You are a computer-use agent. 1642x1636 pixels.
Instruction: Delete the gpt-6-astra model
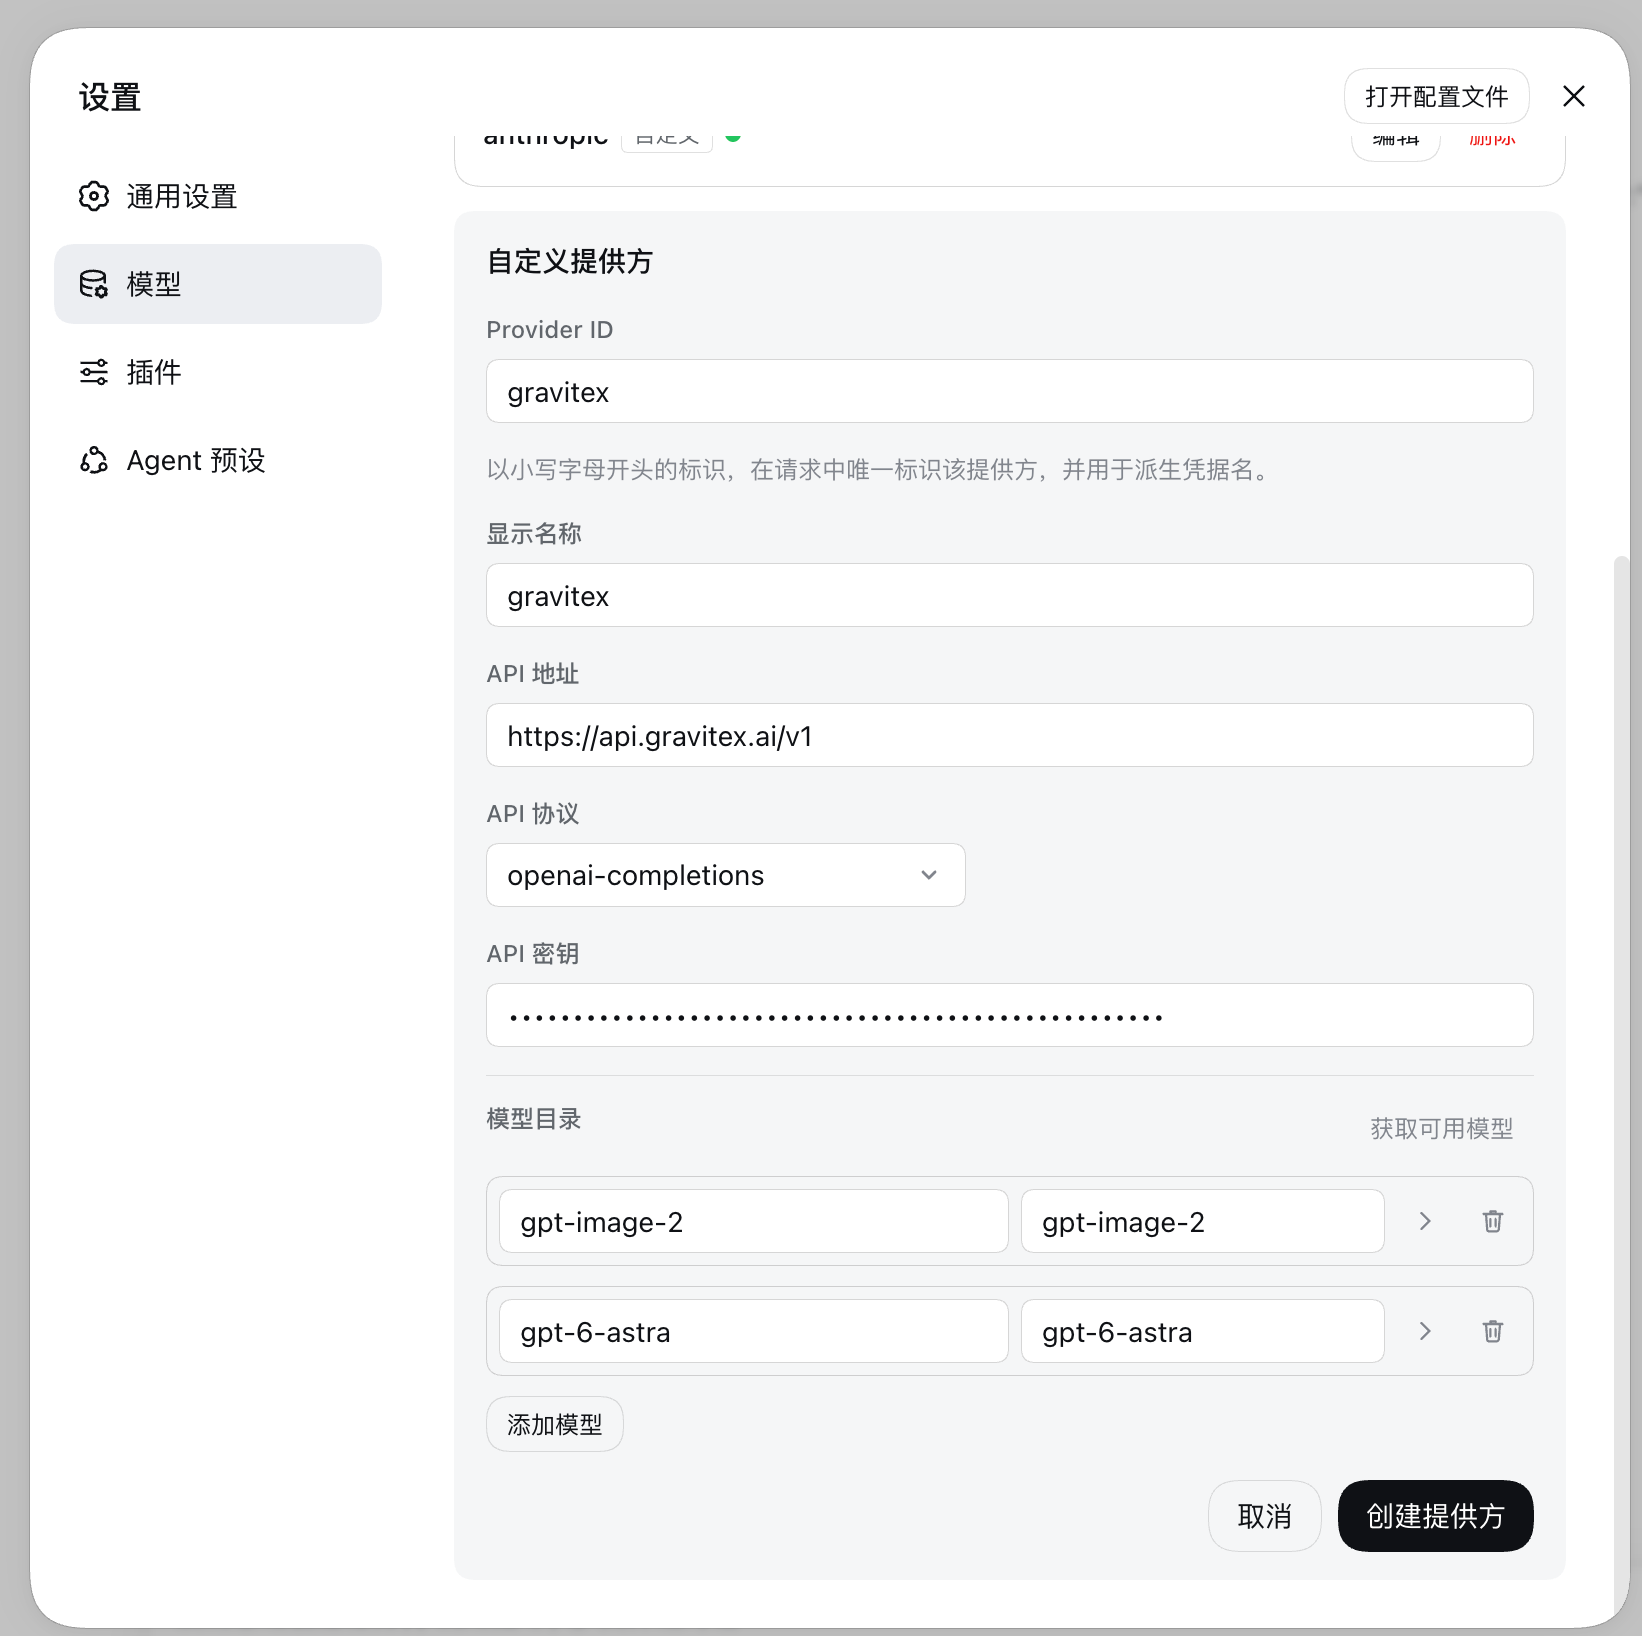[1492, 1331]
